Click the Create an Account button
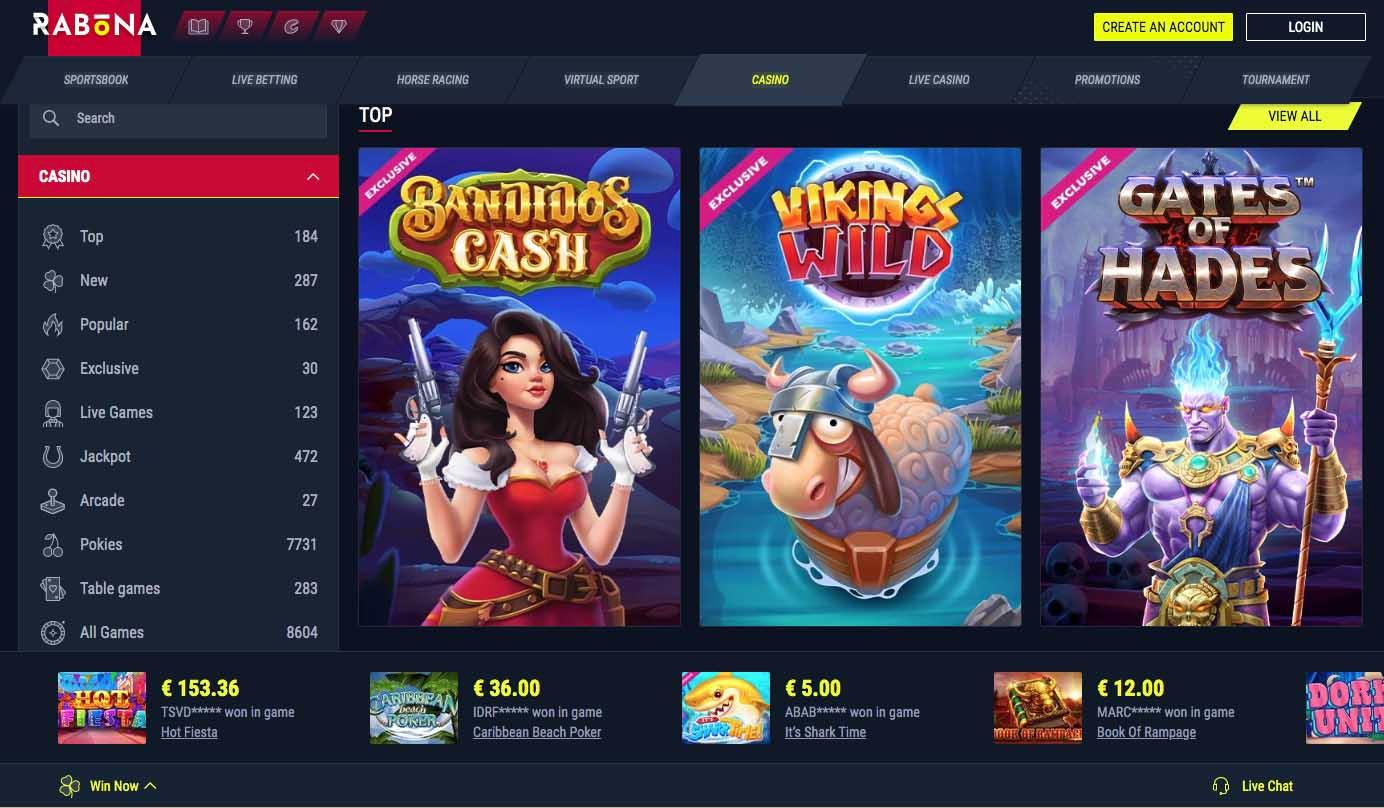The height and width of the screenshot is (808, 1384). point(1163,27)
